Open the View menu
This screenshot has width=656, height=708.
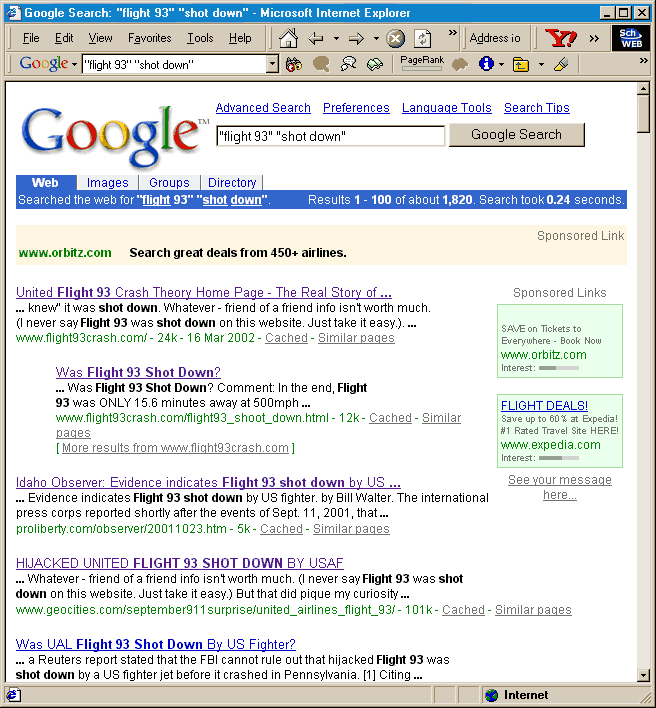tap(100, 38)
